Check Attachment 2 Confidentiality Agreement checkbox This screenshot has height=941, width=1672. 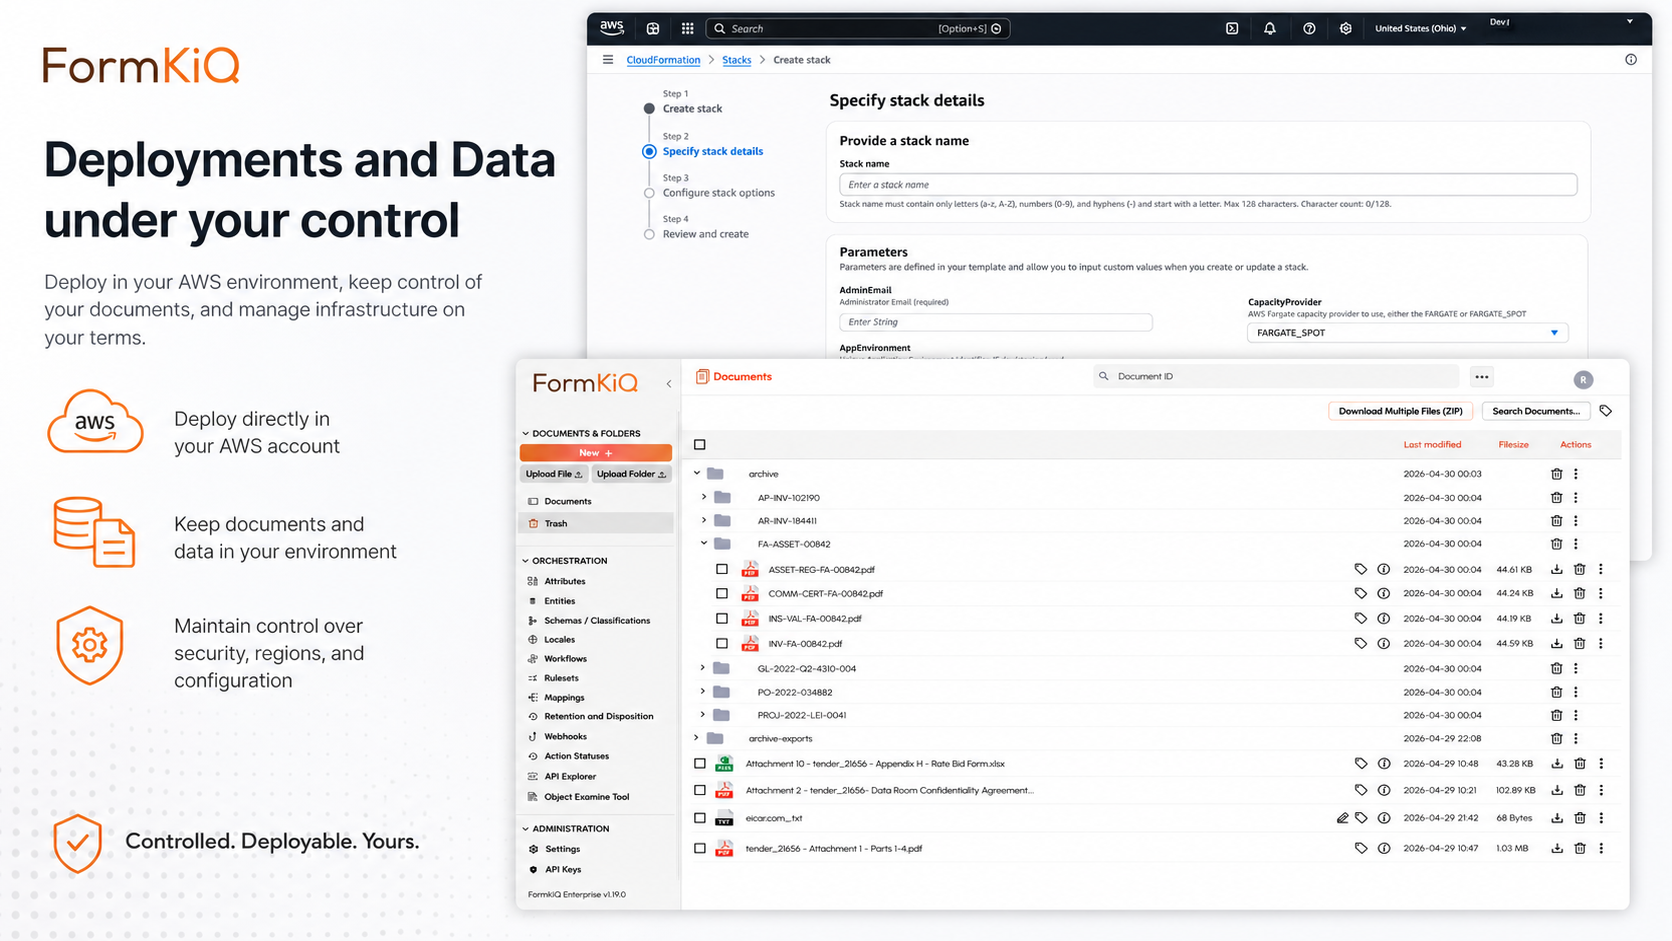[700, 790]
